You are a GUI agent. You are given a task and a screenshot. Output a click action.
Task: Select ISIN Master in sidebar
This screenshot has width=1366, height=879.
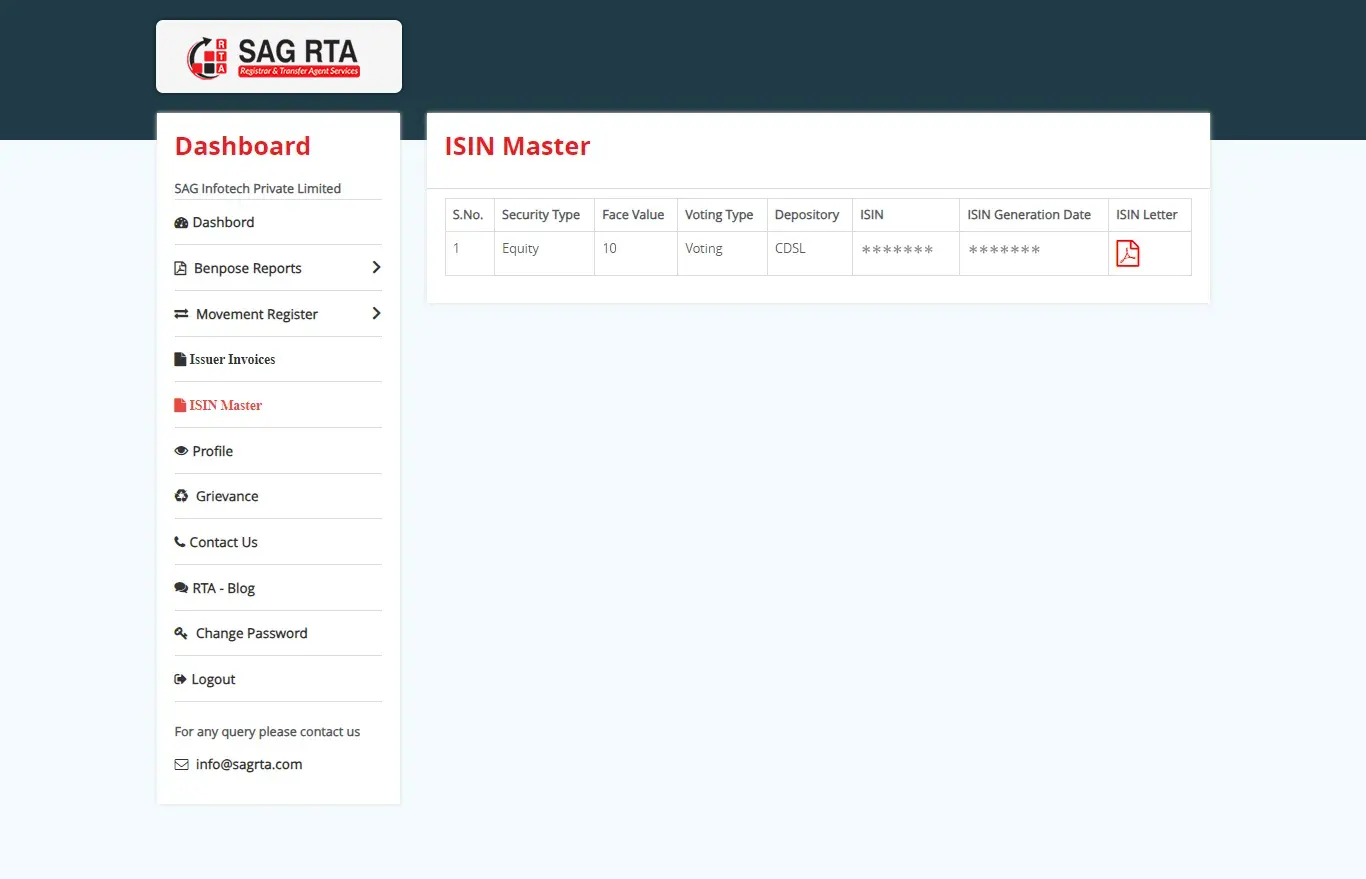pyautogui.click(x=225, y=406)
